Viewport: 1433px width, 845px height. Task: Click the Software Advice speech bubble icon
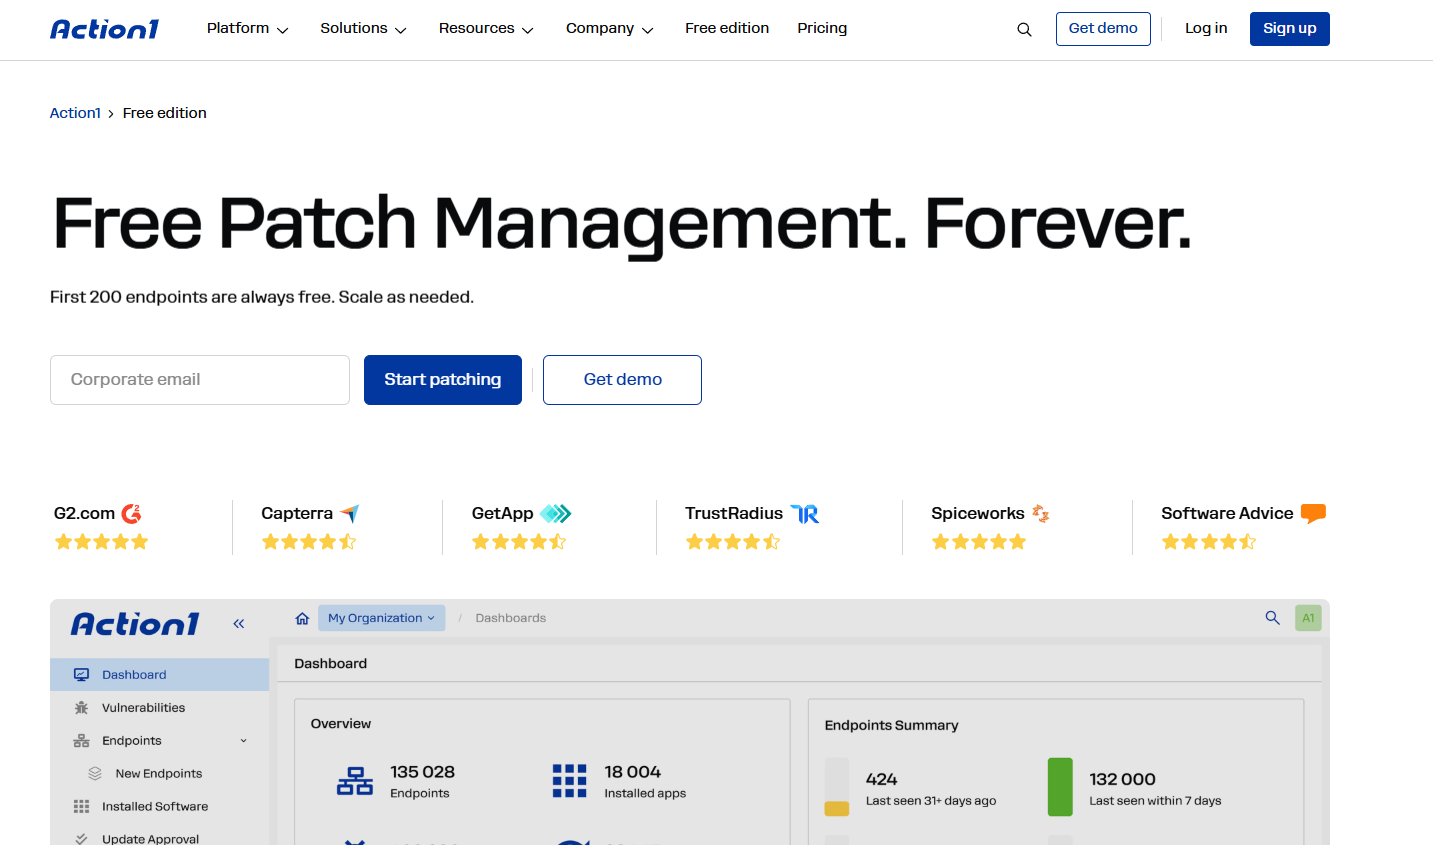point(1313,514)
